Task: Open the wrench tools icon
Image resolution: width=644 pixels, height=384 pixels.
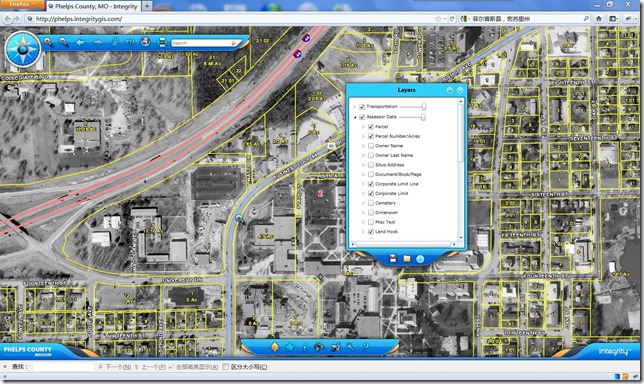Action: 350,347
